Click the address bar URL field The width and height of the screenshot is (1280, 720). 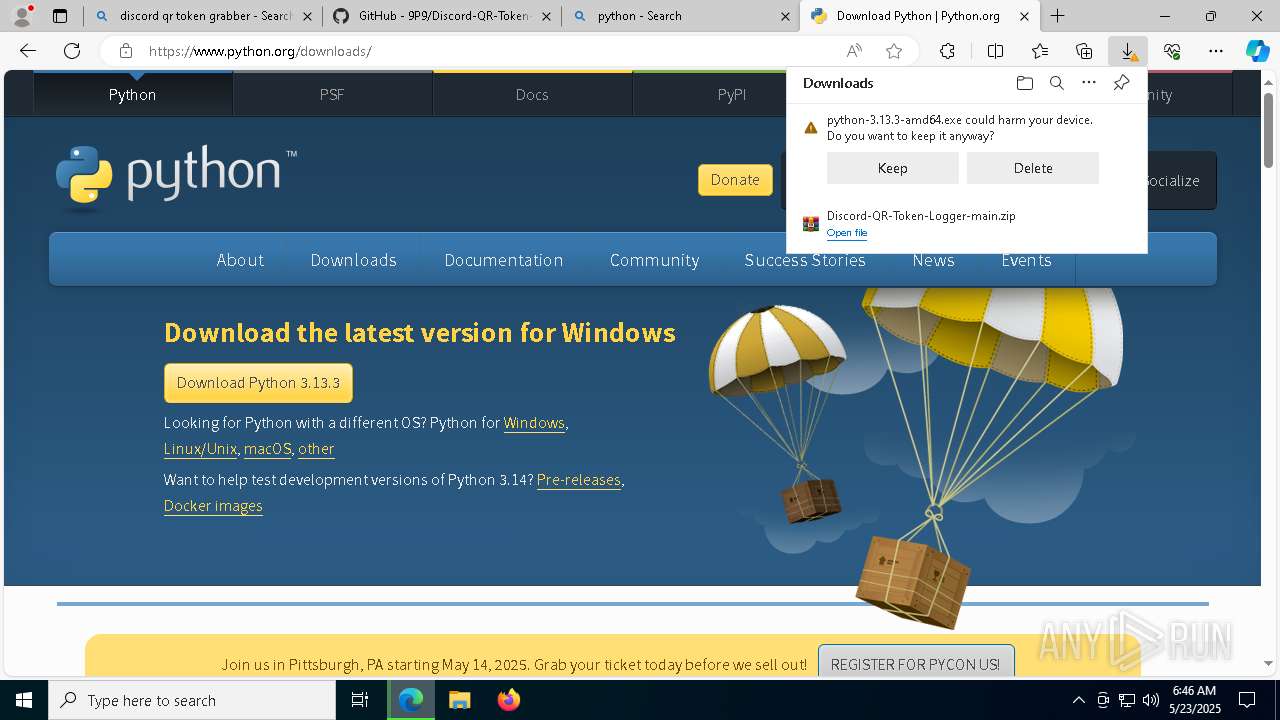480,51
